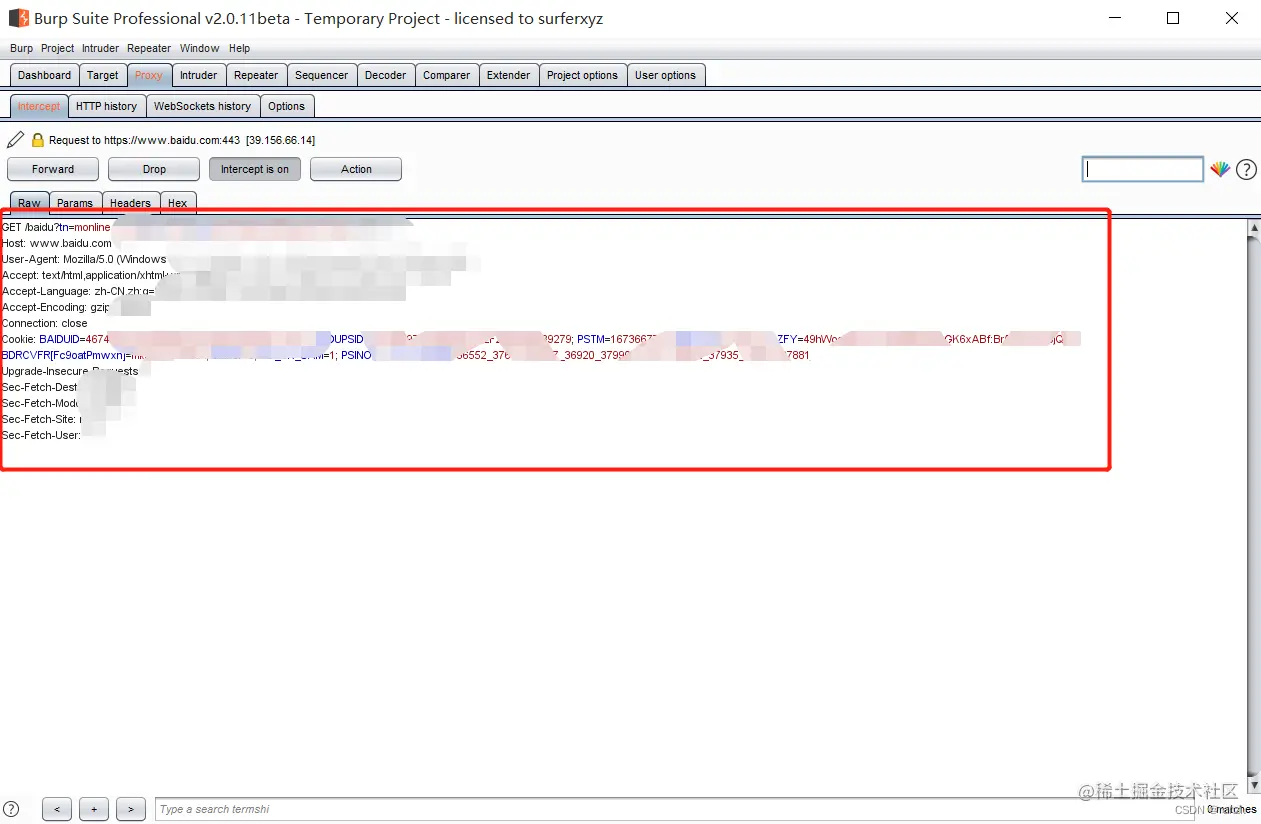Open the Burp menu
Screen dimensions: 1261x824
[21, 48]
